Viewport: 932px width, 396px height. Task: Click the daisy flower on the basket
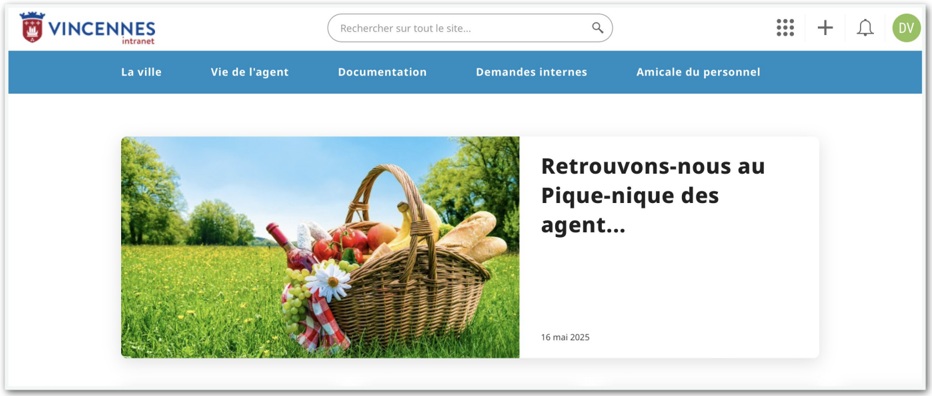point(329,281)
